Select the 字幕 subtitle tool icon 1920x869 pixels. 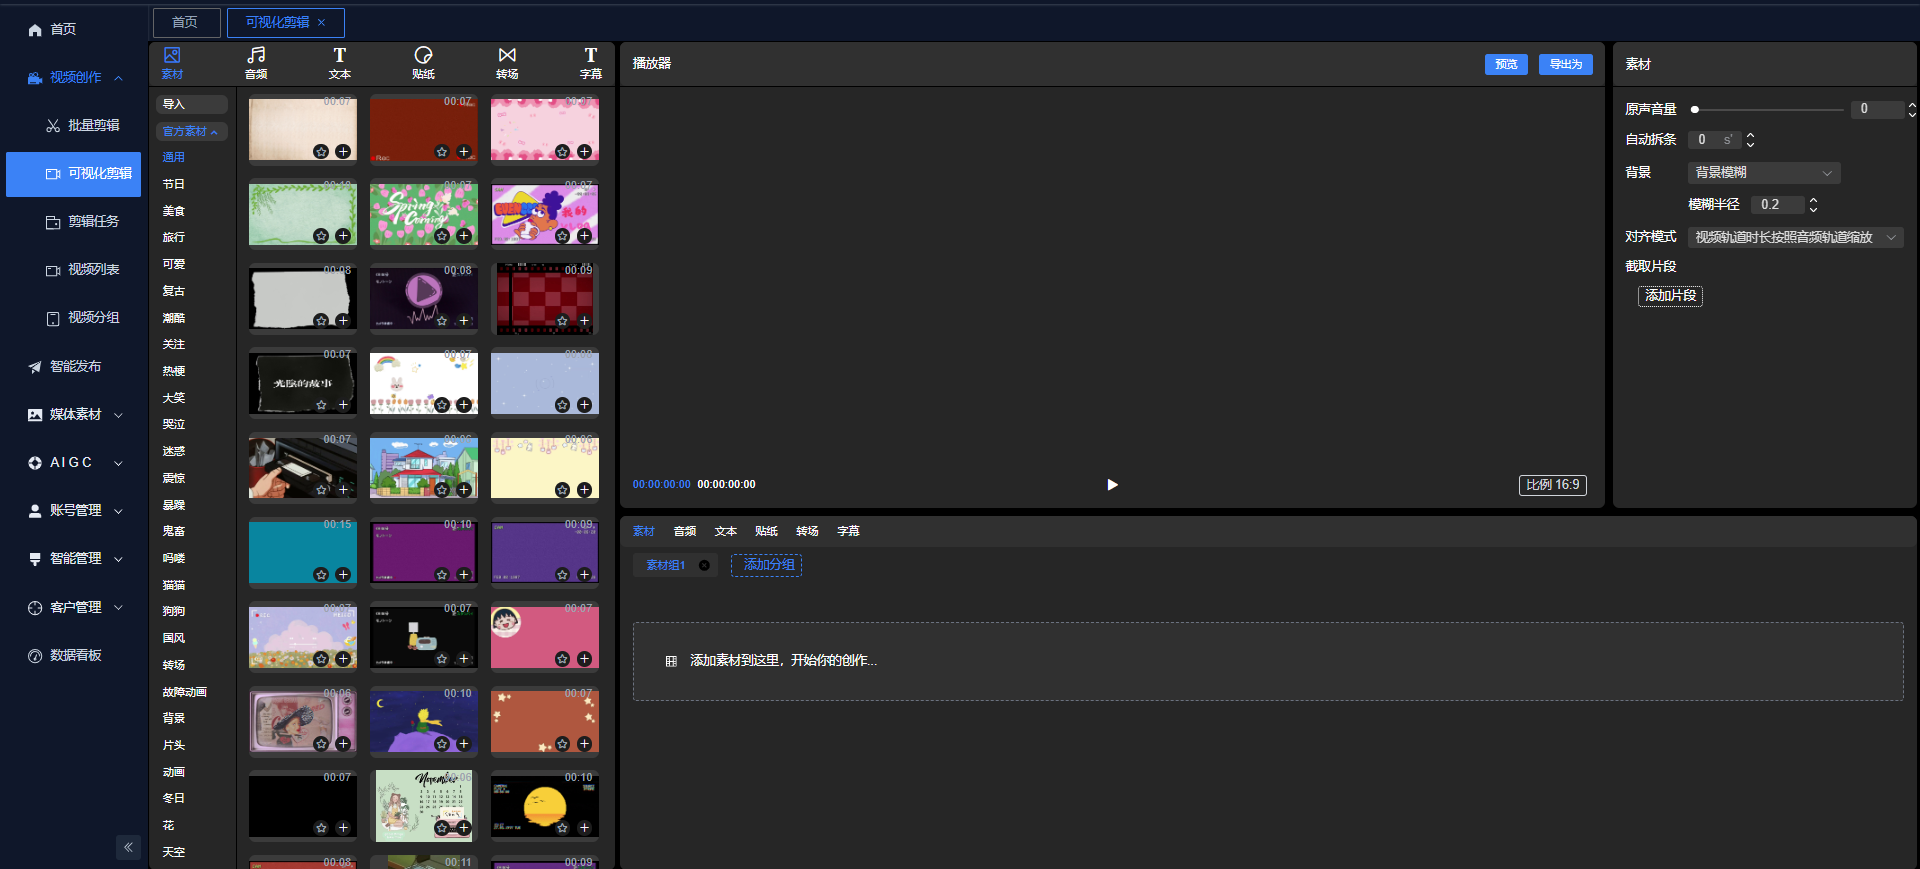(x=590, y=62)
